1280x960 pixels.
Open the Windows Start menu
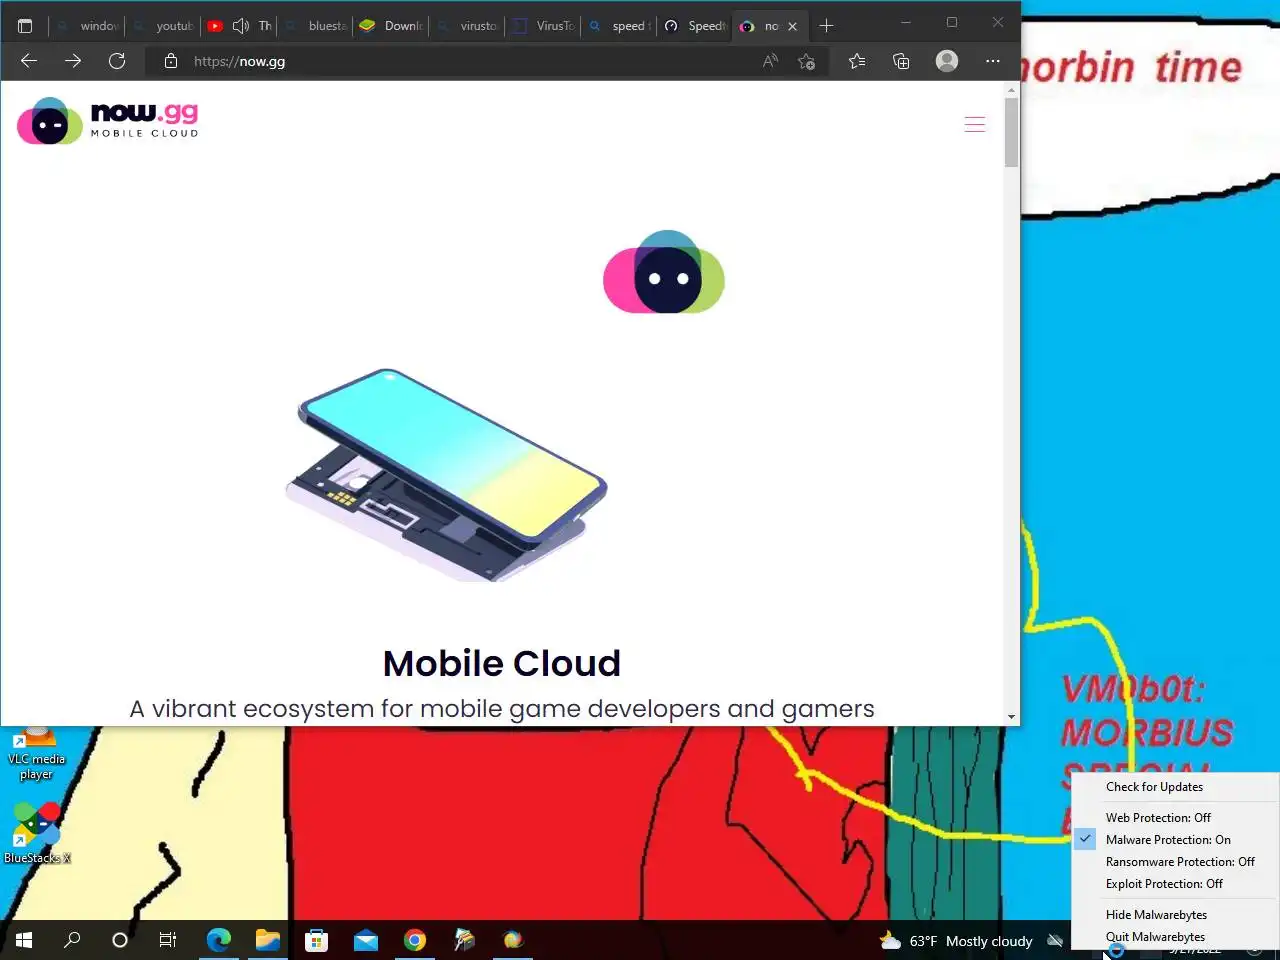pyautogui.click(x=24, y=940)
